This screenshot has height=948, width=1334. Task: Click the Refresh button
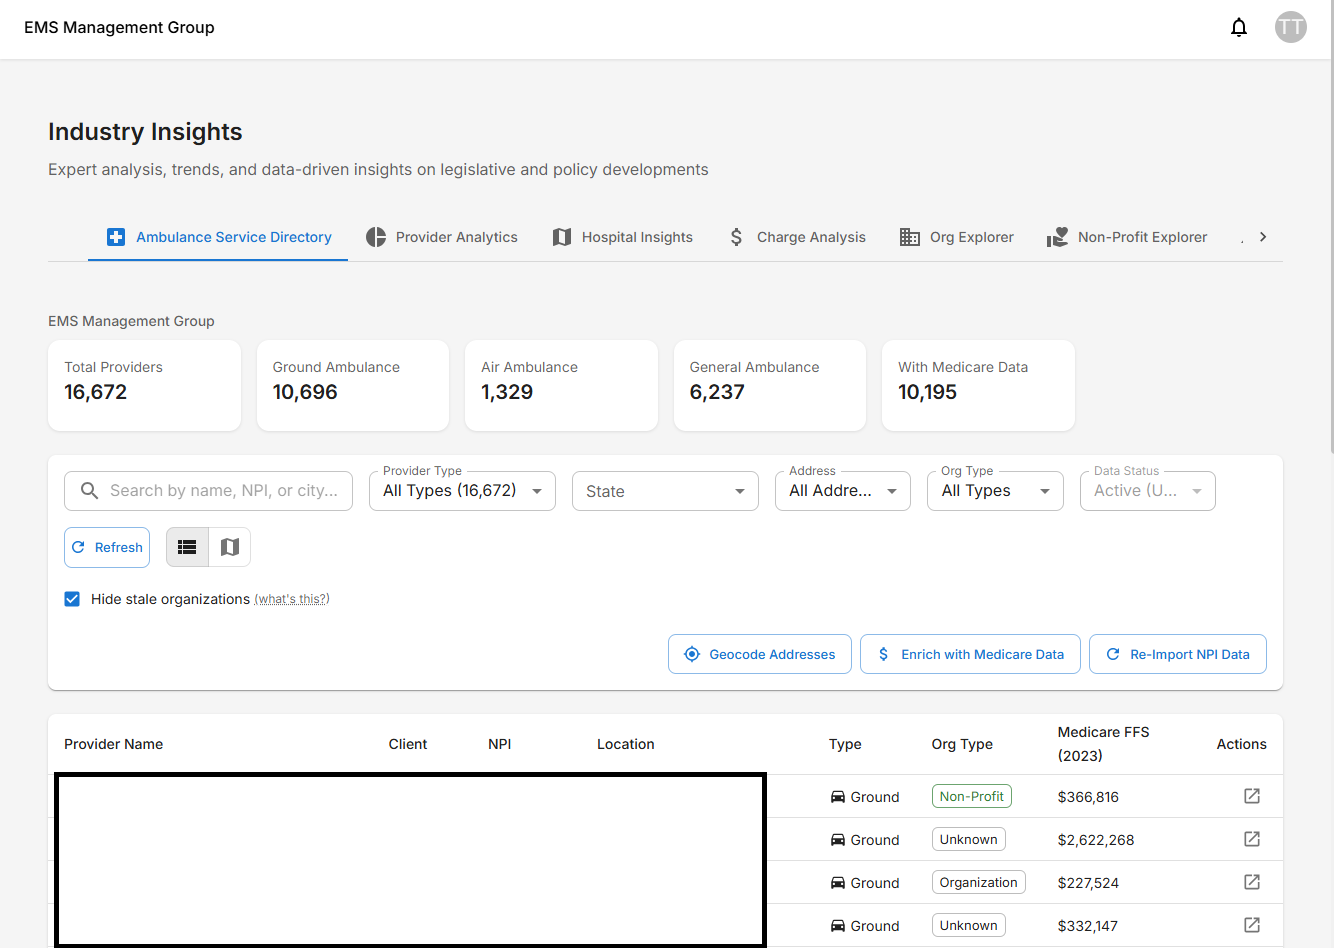(x=107, y=547)
